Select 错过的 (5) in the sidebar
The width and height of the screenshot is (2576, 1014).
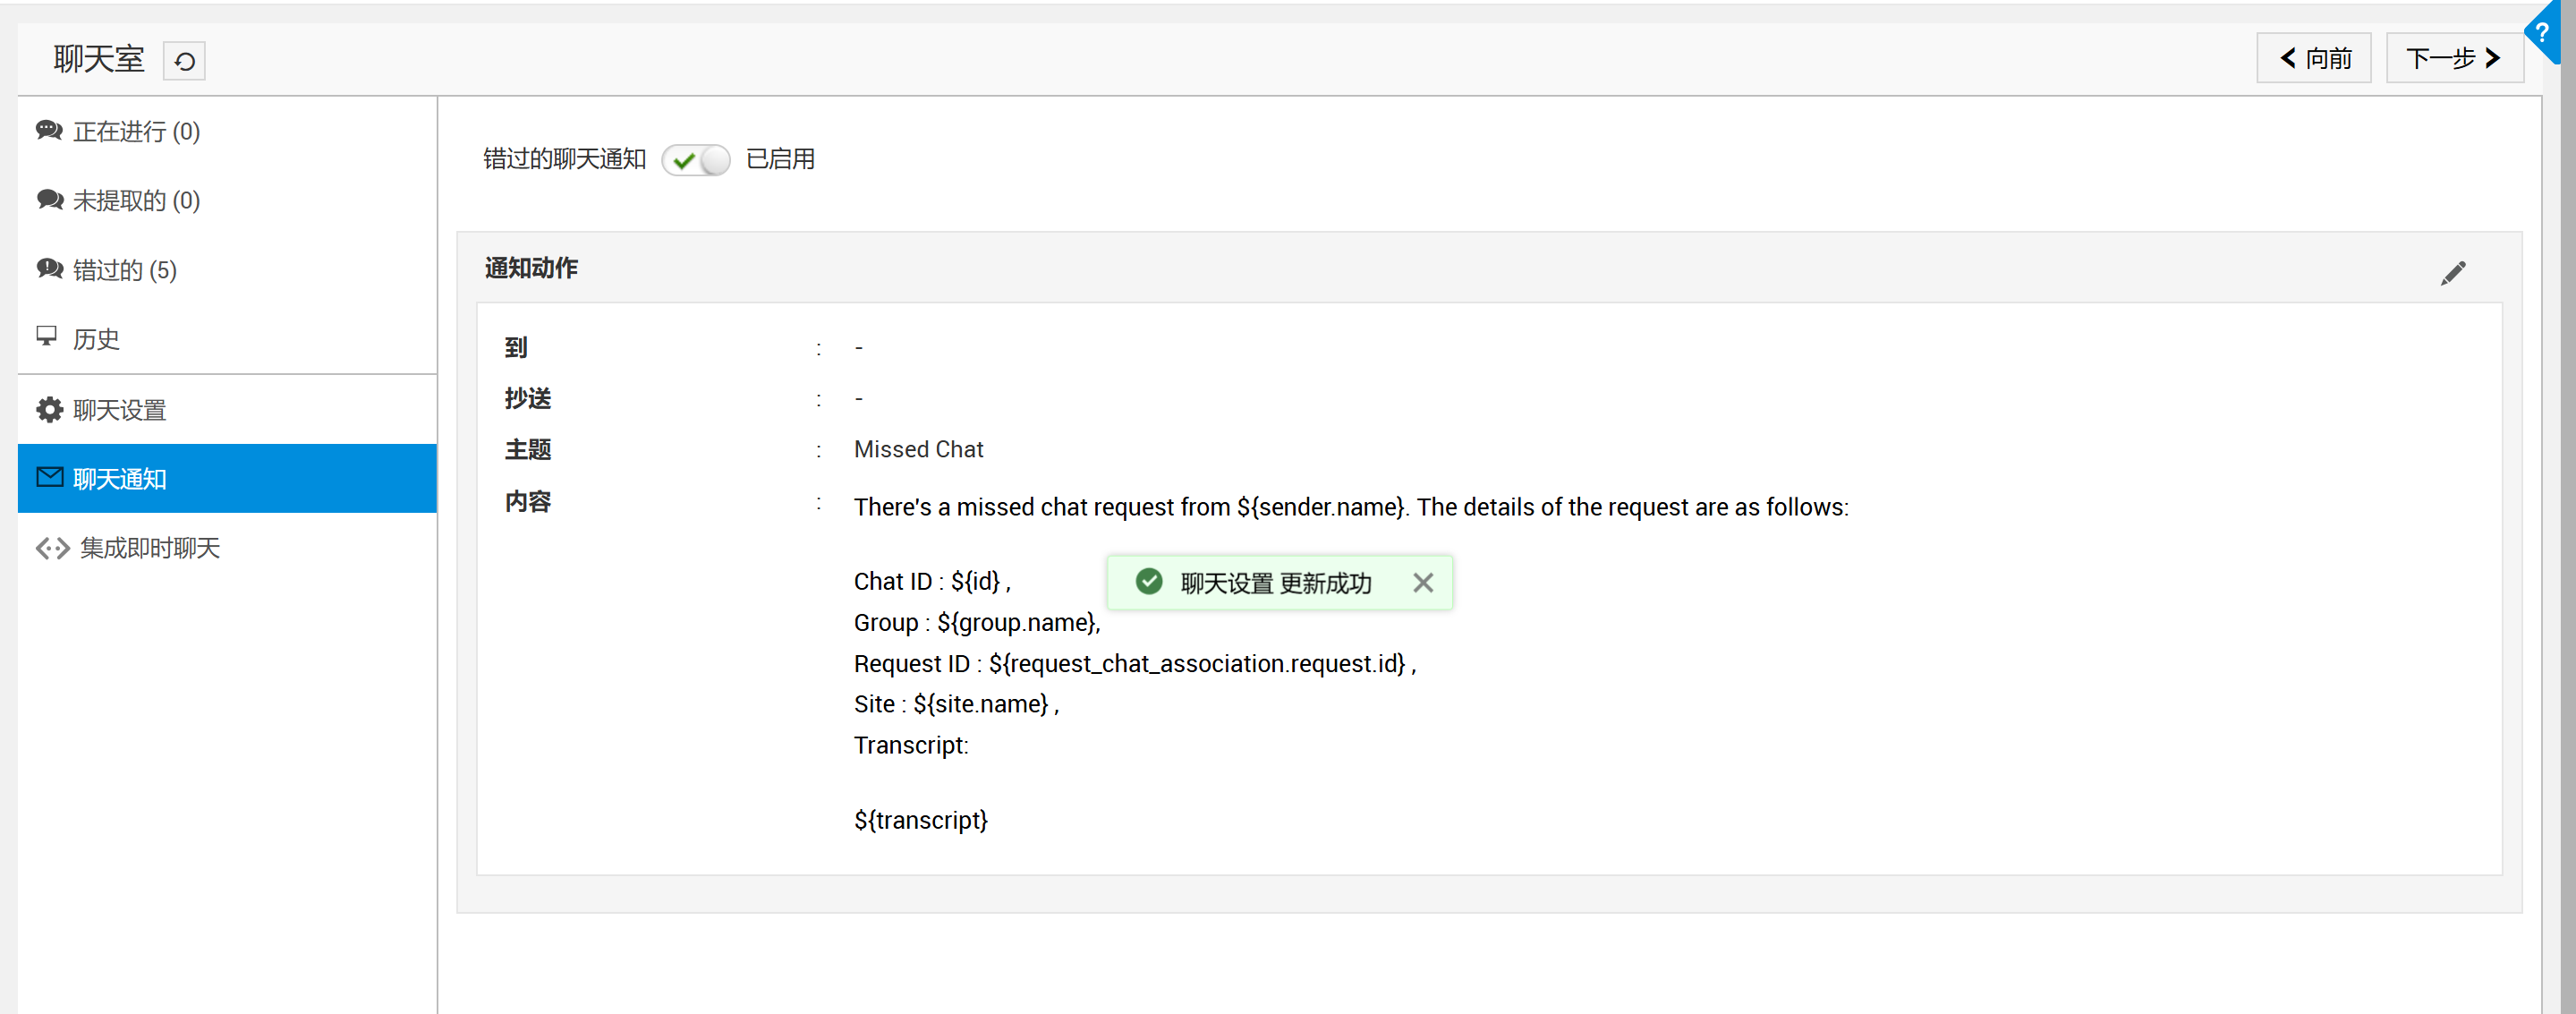click(x=124, y=270)
